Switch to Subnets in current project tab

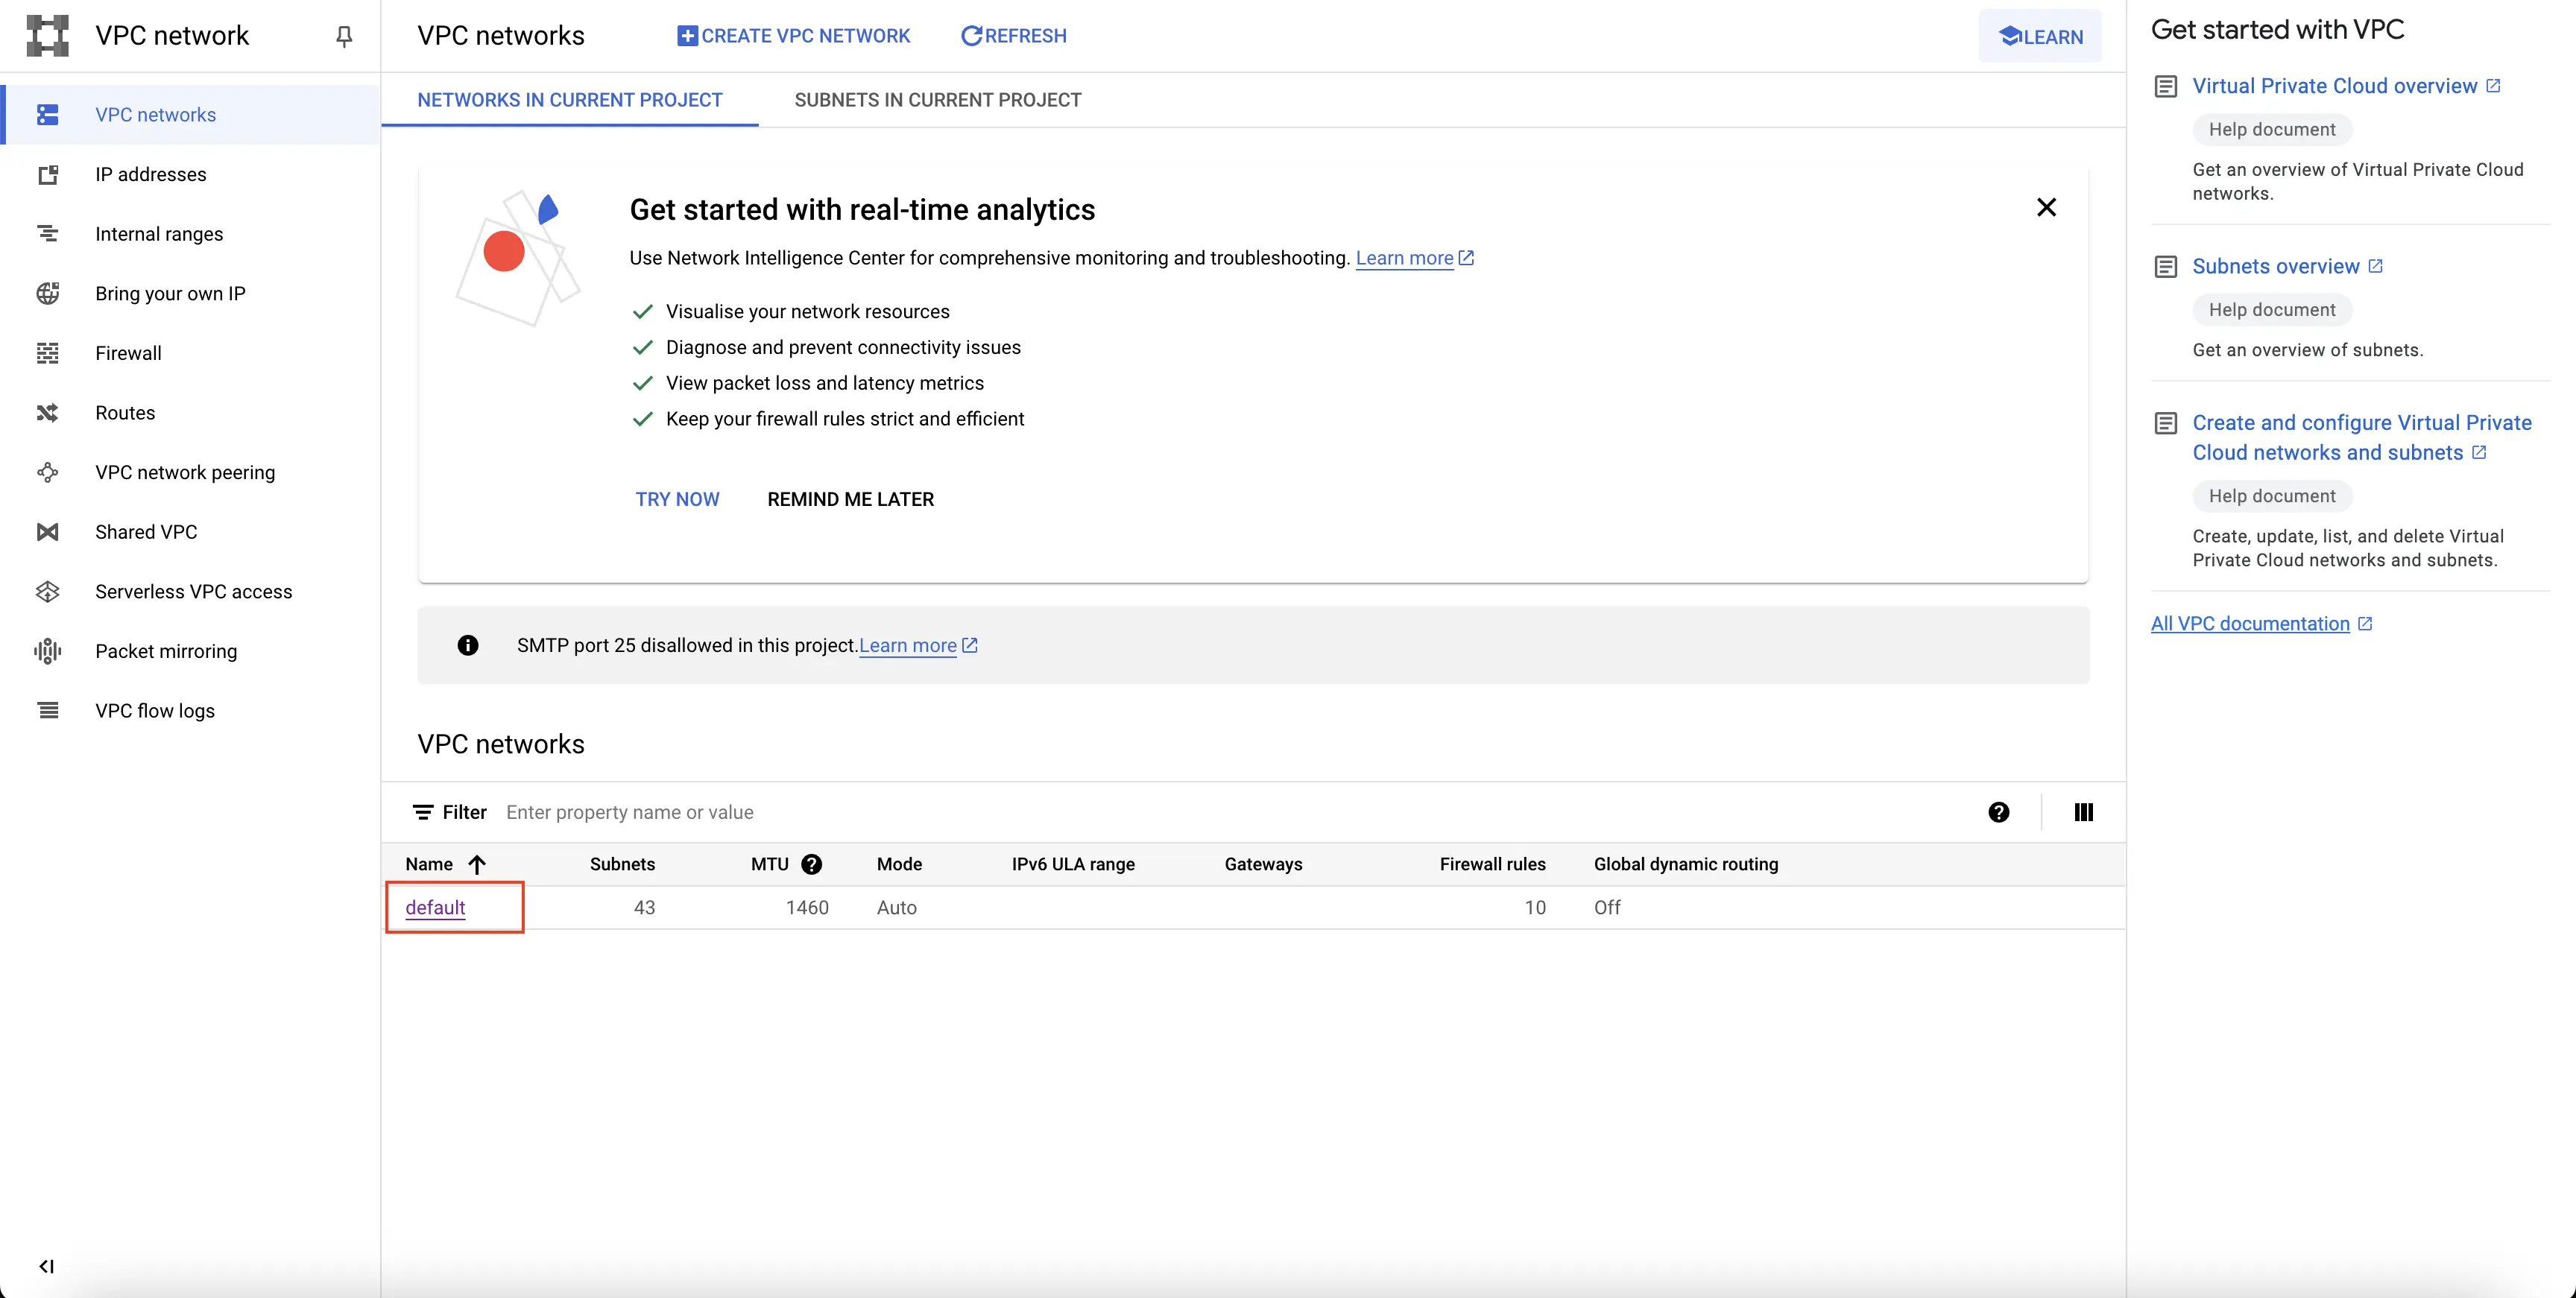coord(937,100)
